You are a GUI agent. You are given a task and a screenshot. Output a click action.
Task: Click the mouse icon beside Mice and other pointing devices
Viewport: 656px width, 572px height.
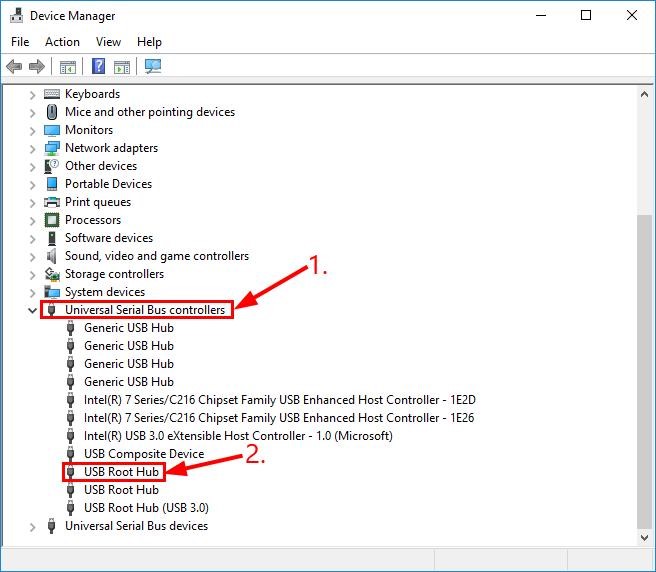[52, 112]
